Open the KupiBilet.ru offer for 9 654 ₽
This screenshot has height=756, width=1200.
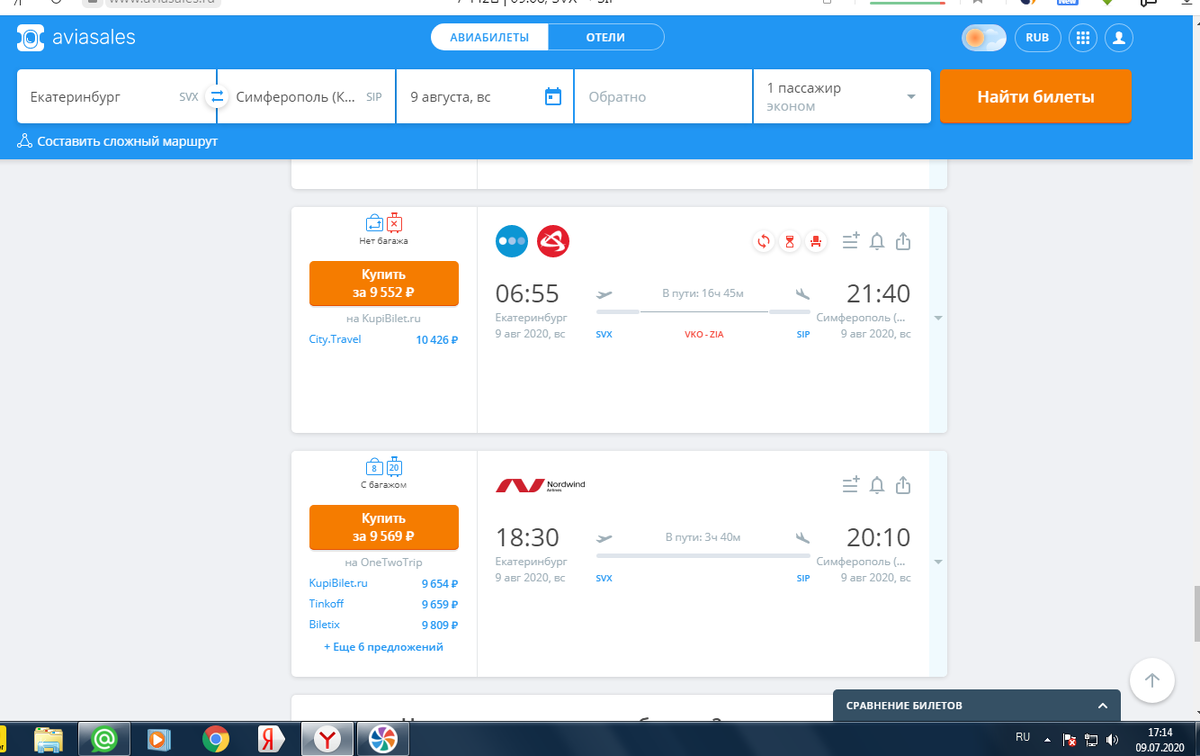(x=384, y=583)
